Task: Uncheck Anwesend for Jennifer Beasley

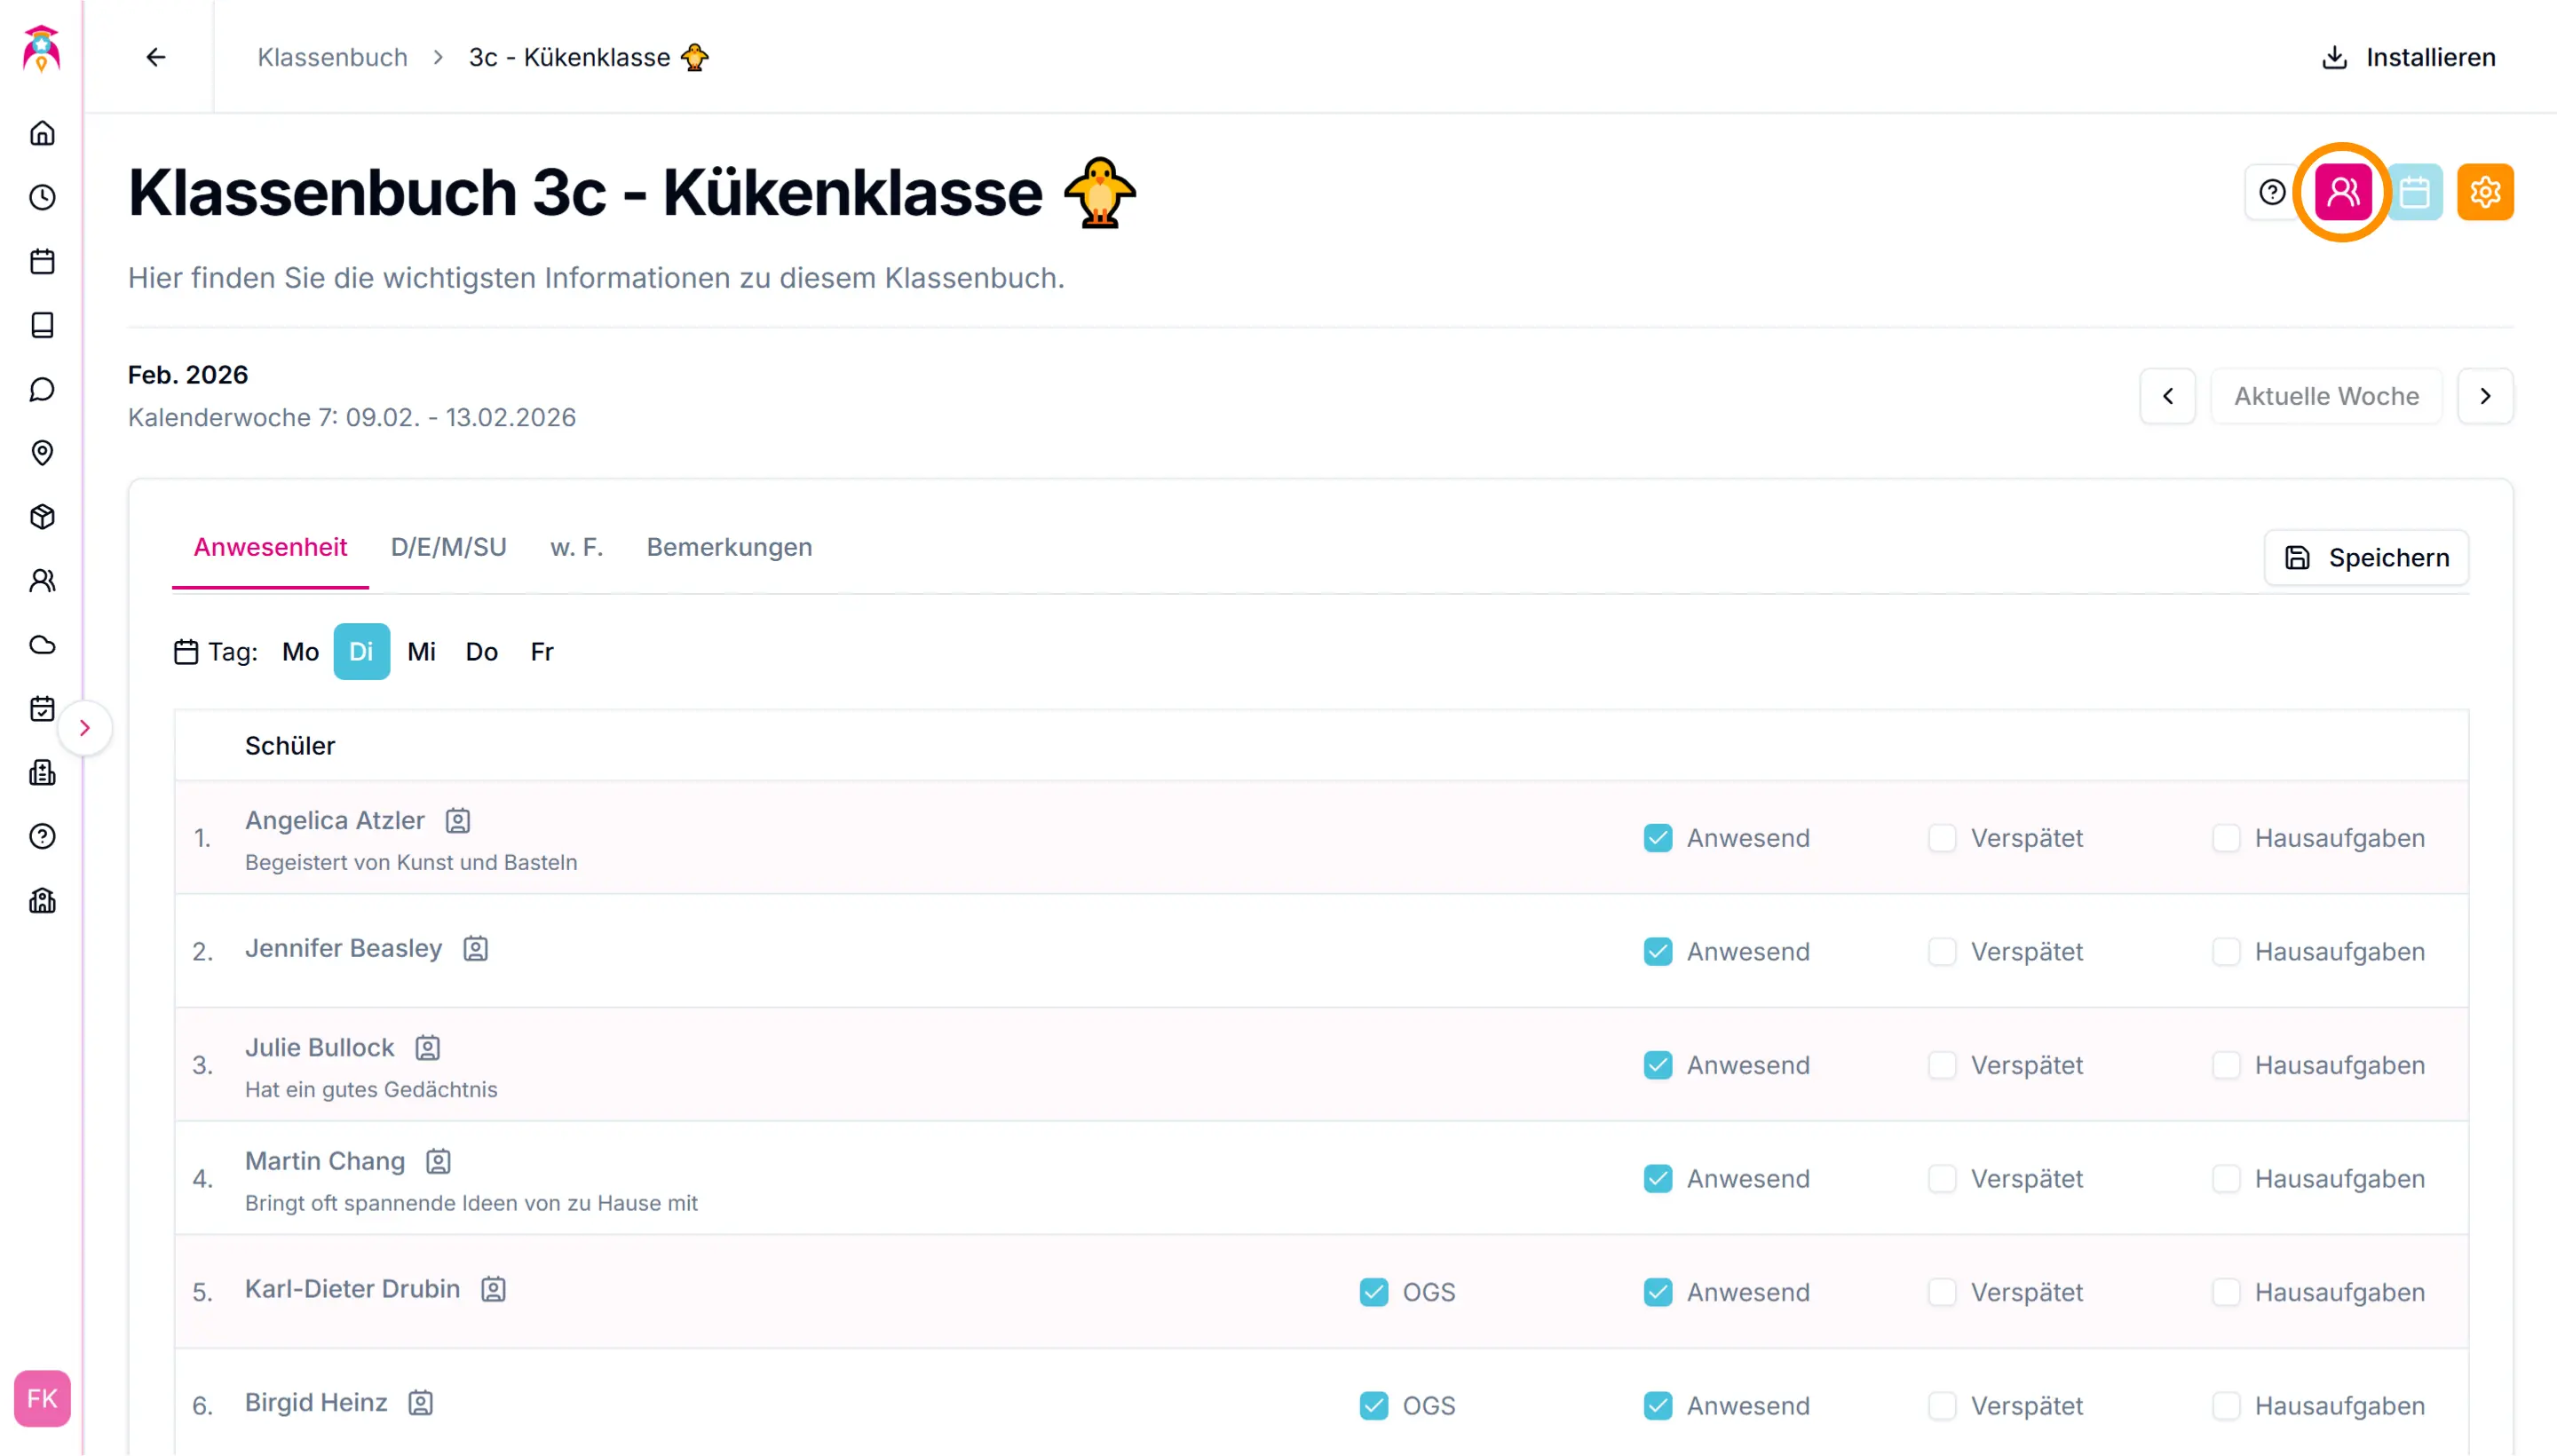Action: point(1657,951)
